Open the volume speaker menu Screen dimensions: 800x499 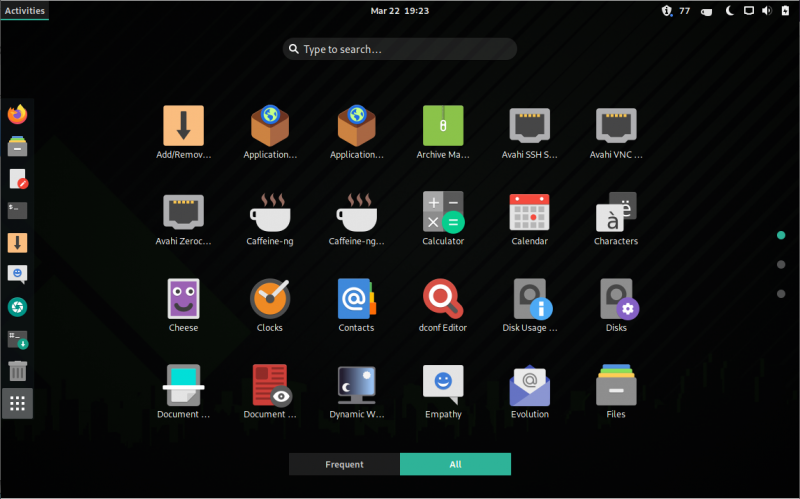click(x=766, y=11)
